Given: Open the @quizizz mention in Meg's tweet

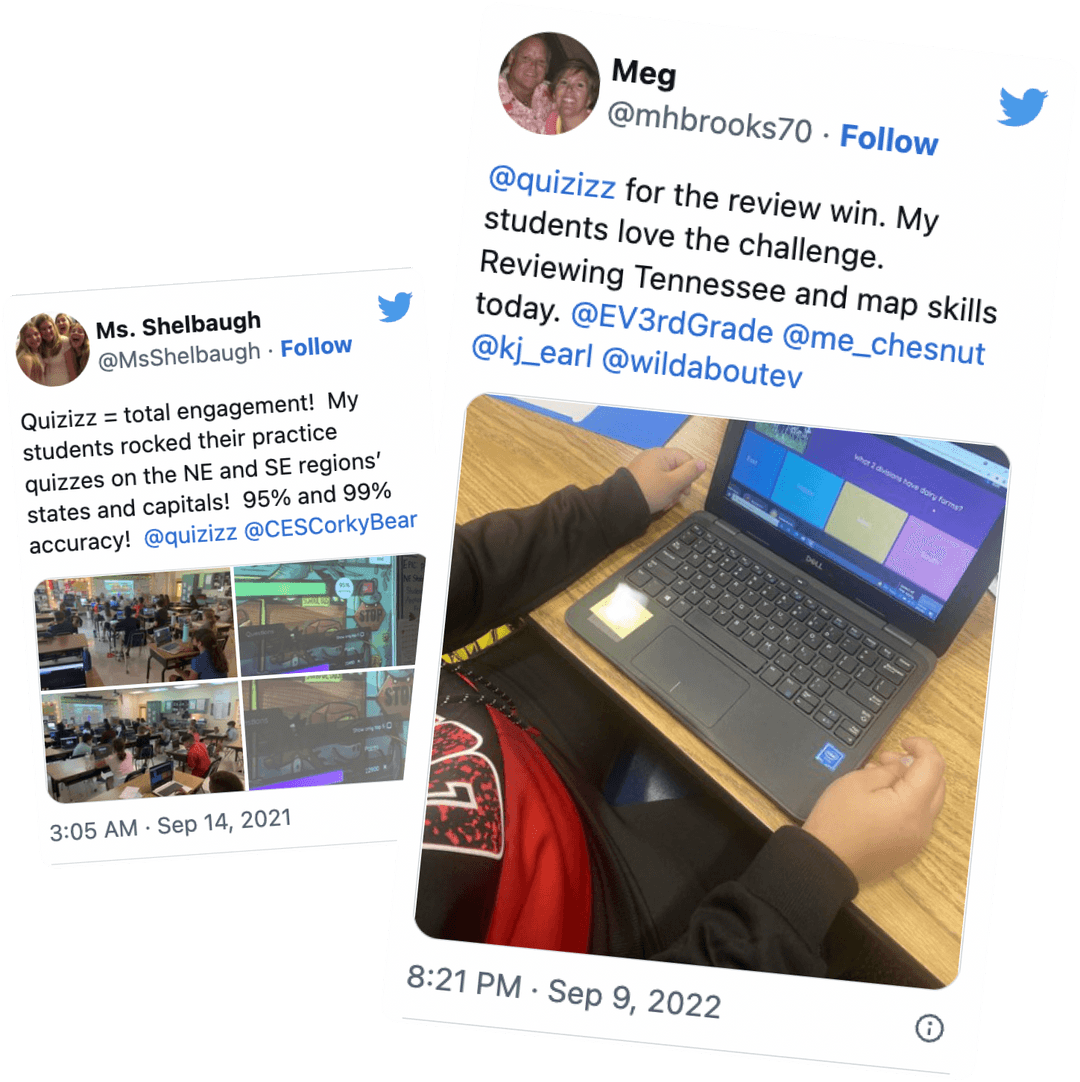Looking at the screenshot, I should [552, 183].
